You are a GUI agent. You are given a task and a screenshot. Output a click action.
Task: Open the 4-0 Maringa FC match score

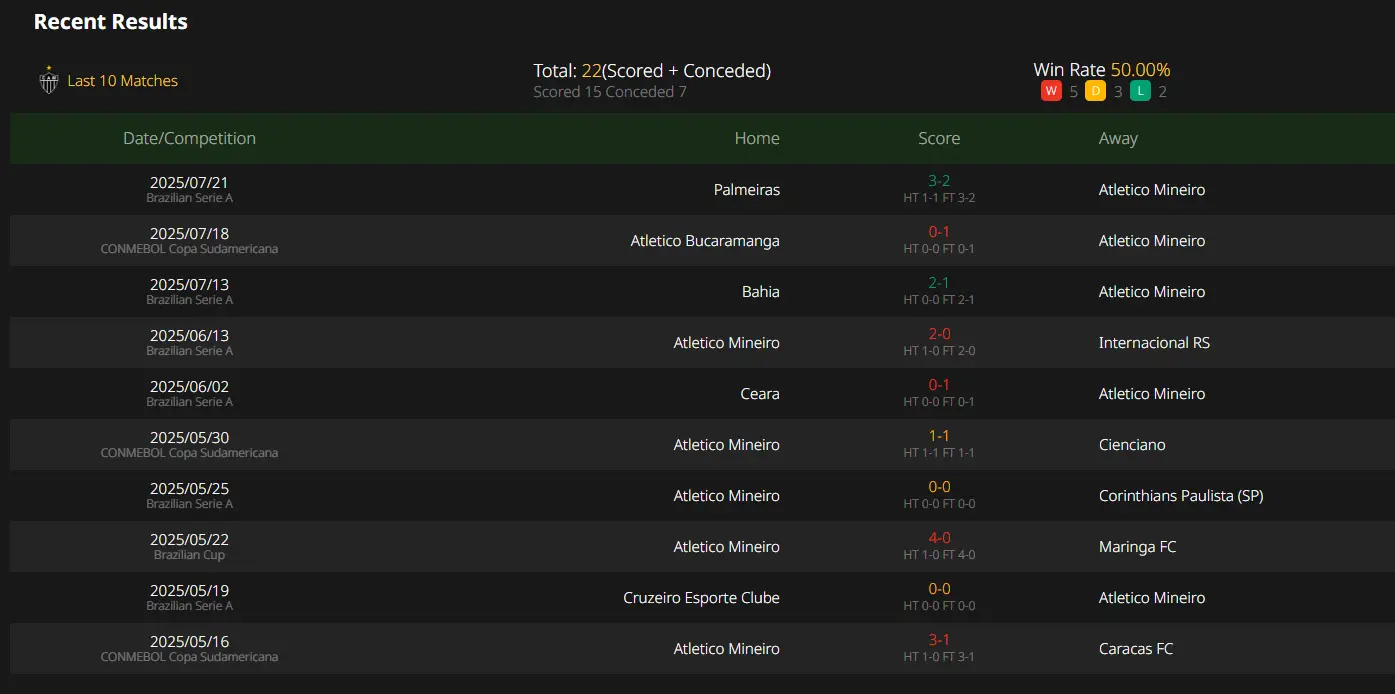(x=939, y=538)
